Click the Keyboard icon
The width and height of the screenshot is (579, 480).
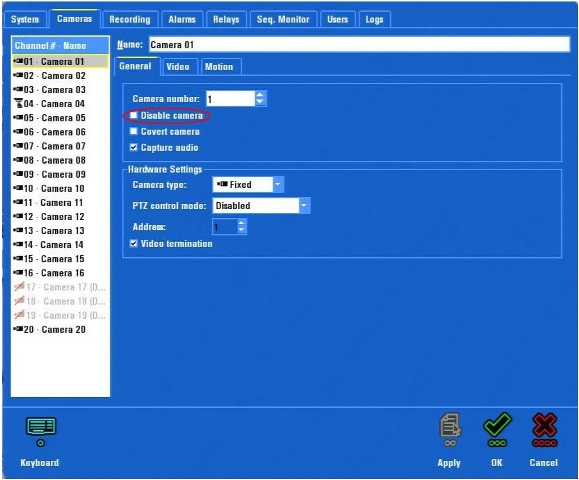click(41, 431)
